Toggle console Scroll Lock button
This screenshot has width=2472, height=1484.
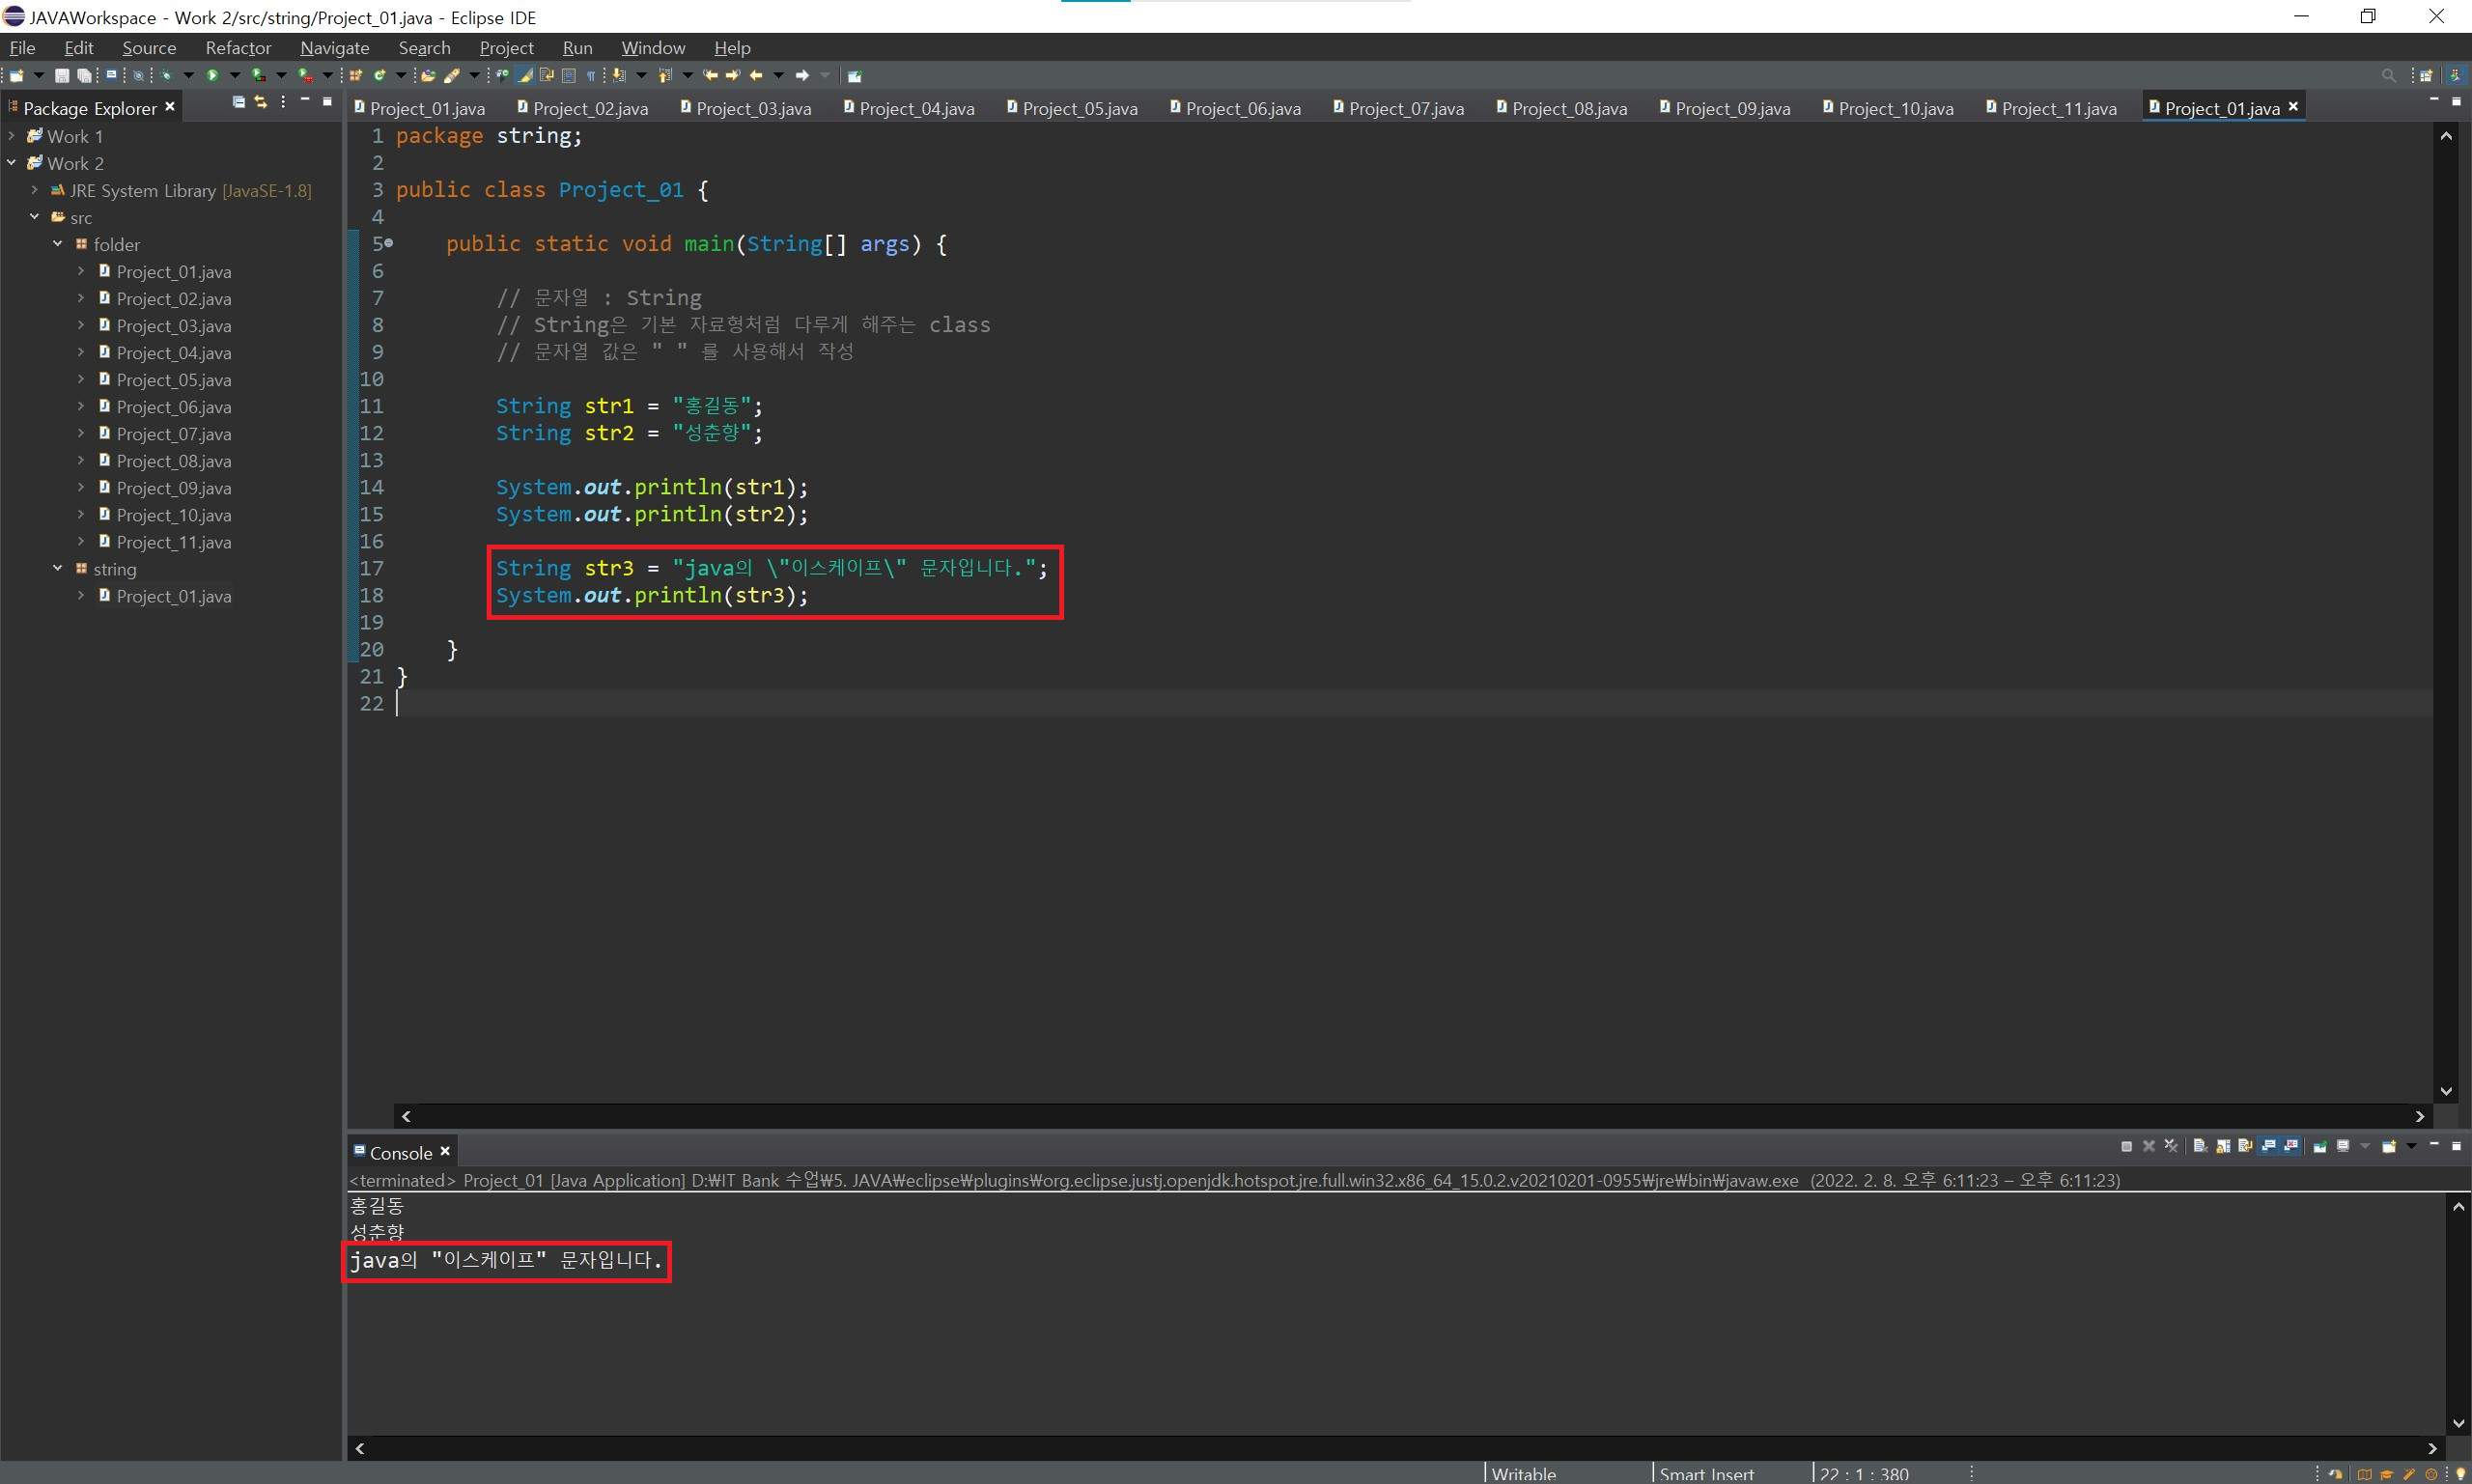pos(2223,1146)
